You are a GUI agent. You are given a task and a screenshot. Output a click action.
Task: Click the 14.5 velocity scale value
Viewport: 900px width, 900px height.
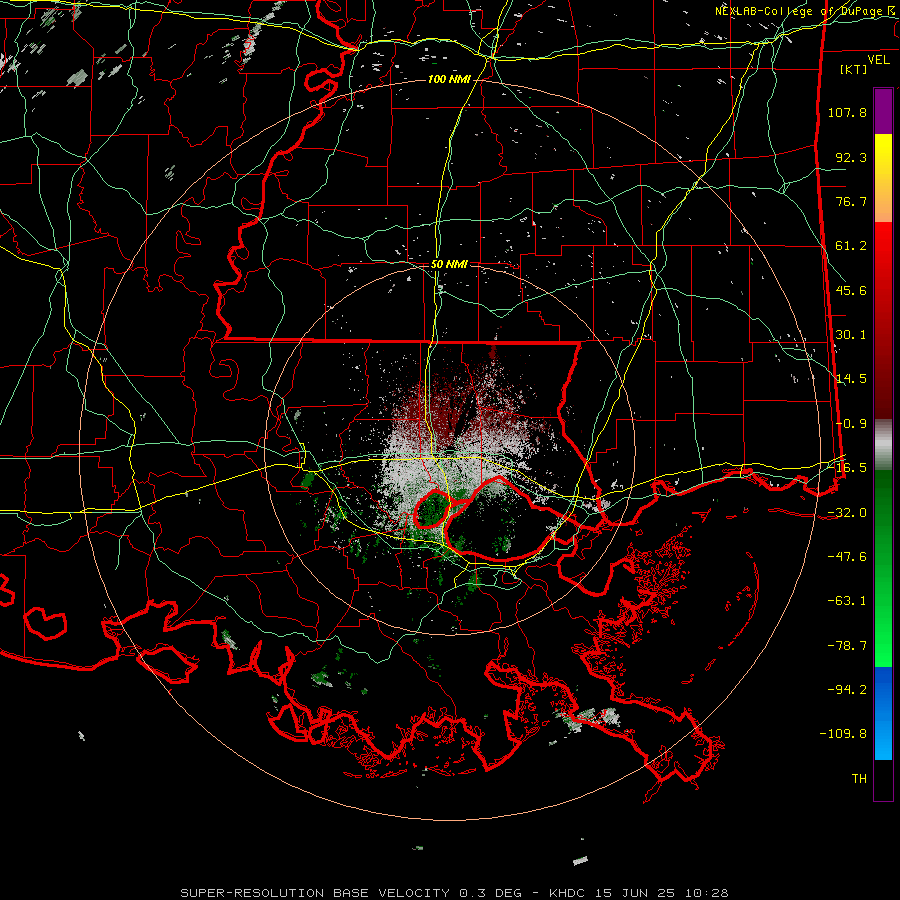point(851,379)
